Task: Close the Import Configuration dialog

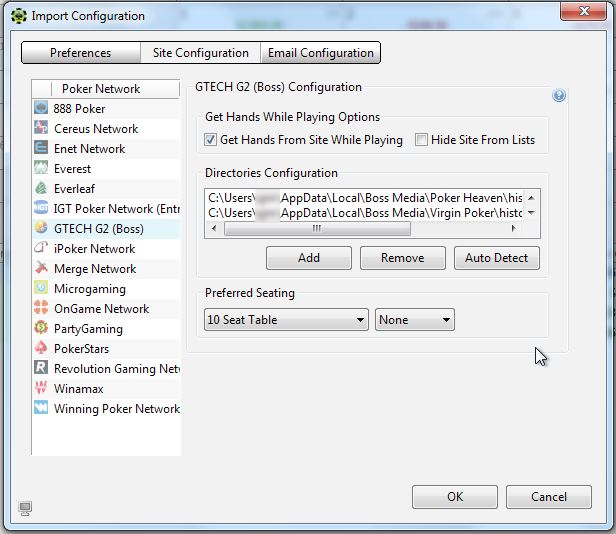Action: click(x=583, y=11)
